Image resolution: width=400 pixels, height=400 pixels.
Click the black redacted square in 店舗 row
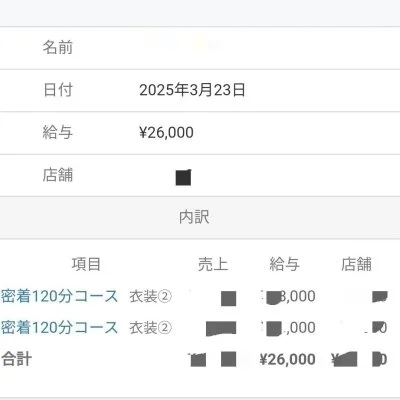click(x=183, y=177)
